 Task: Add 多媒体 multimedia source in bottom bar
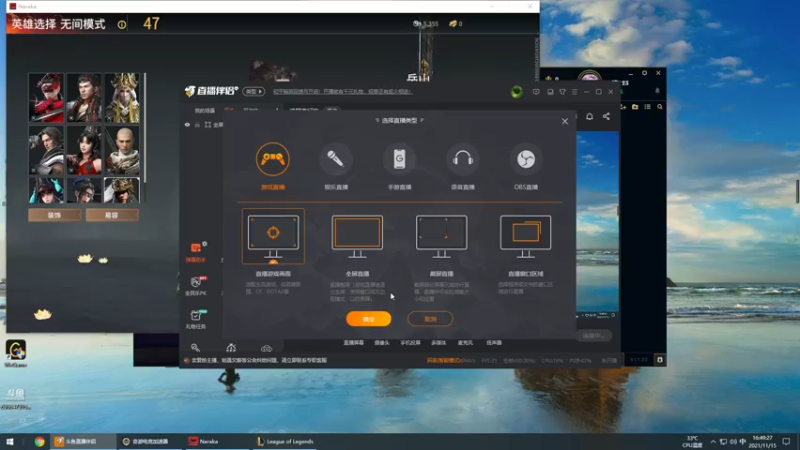pyautogui.click(x=438, y=343)
